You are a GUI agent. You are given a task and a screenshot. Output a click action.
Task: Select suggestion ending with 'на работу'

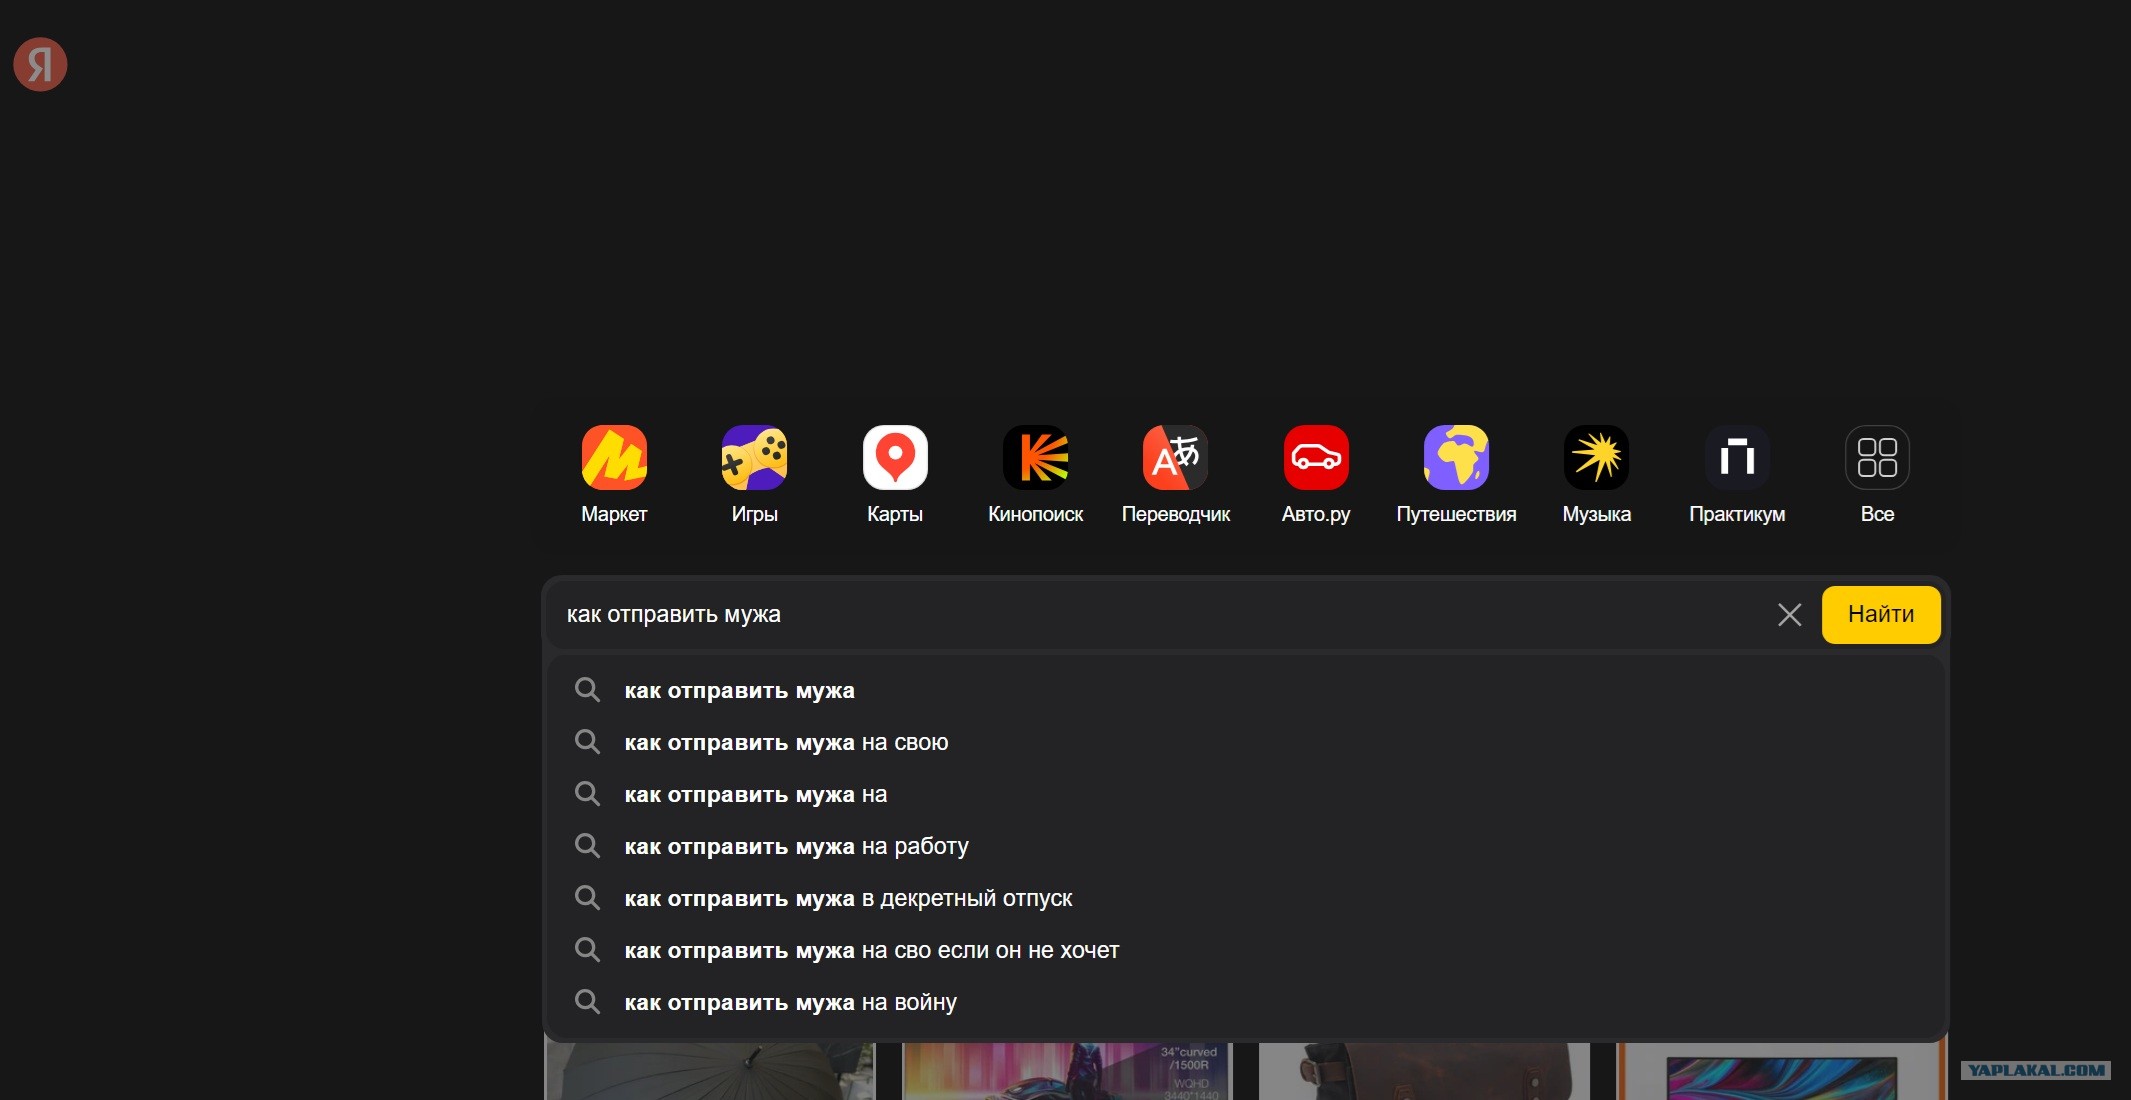click(x=1246, y=847)
